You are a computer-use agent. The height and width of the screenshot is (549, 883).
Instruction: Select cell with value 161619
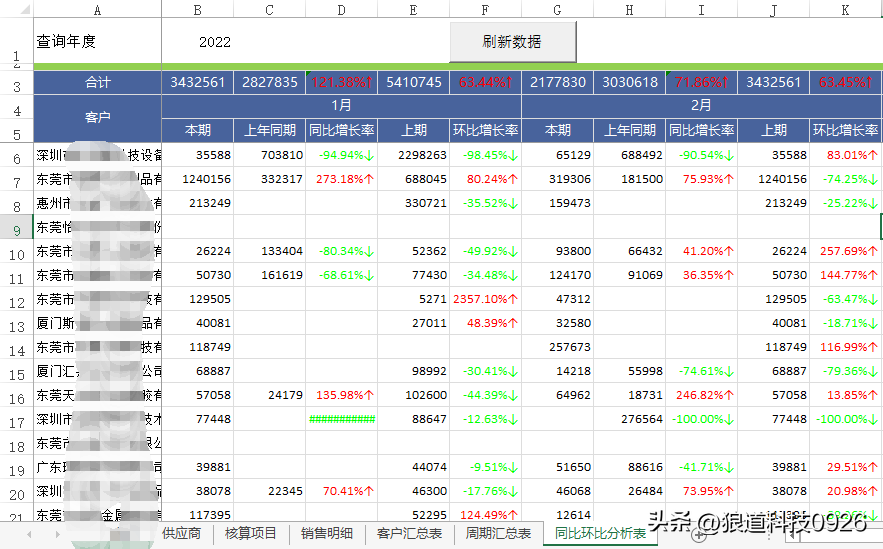coord(270,275)
